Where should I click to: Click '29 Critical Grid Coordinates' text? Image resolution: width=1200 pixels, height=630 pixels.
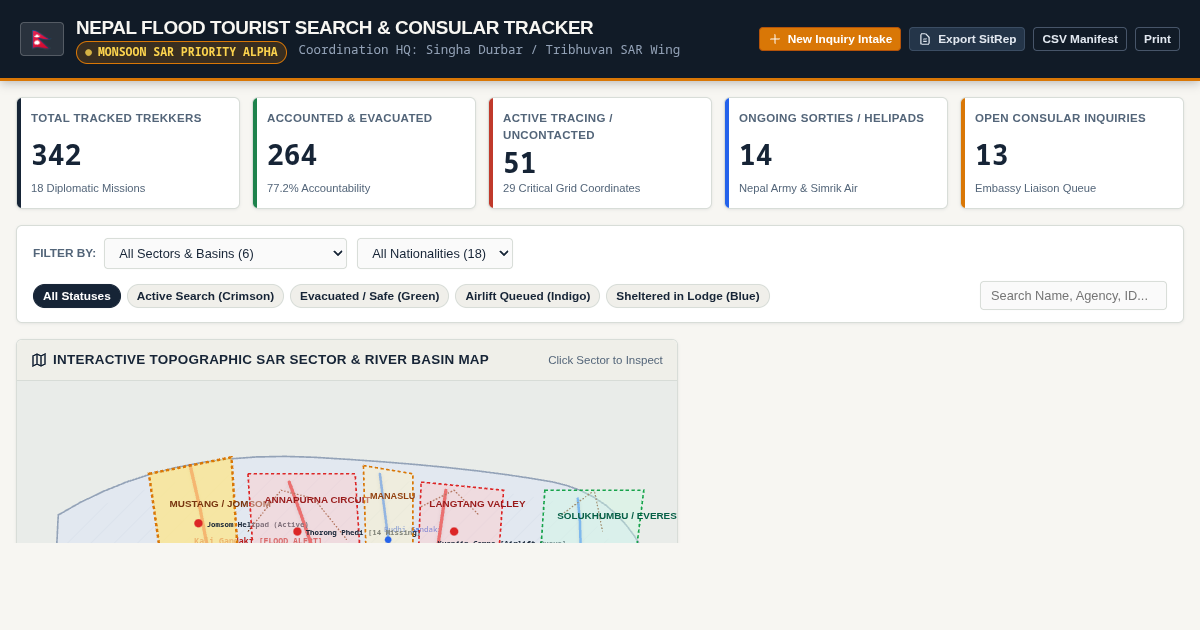click(x=571, y=188)
